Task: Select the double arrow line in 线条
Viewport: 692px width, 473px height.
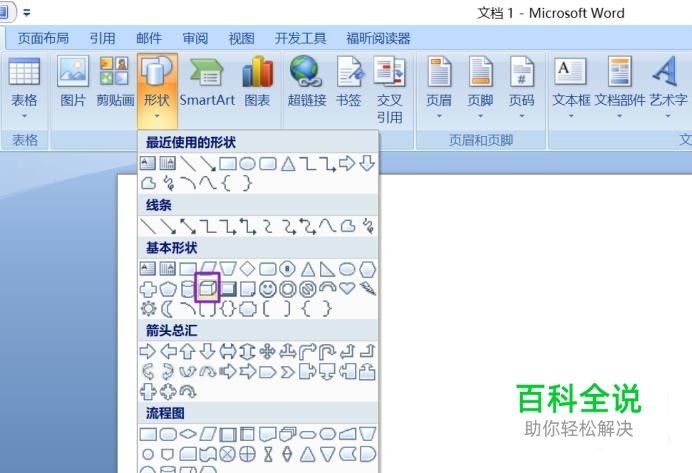Action: point(188,226)
